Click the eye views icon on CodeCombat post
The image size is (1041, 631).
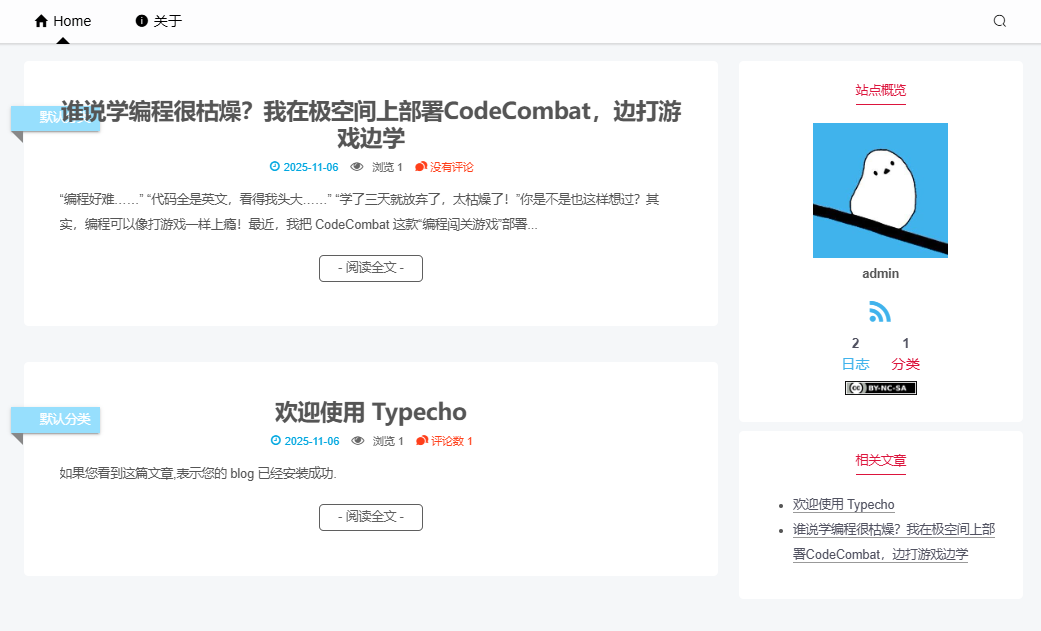coord(357,167)
